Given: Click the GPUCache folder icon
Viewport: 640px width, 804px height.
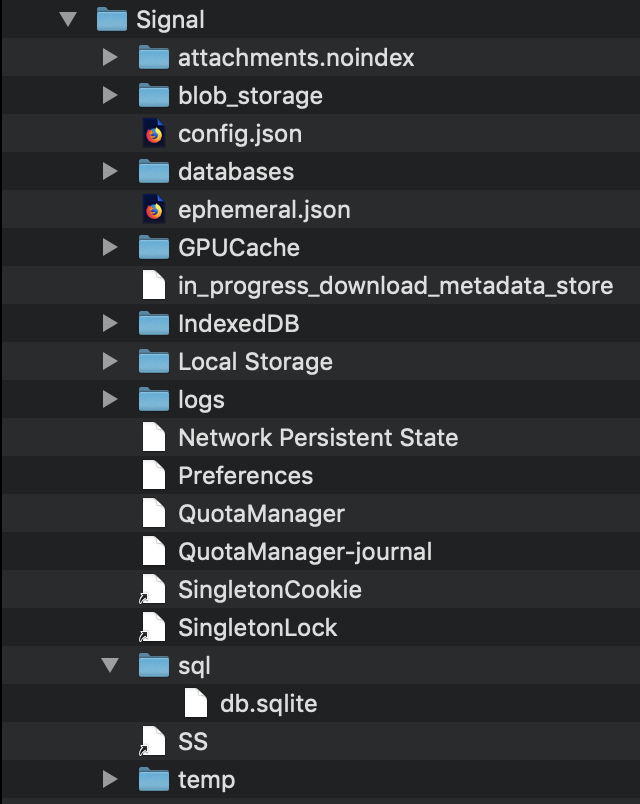Looking at the screenshot, I should [x=154, y=247].
